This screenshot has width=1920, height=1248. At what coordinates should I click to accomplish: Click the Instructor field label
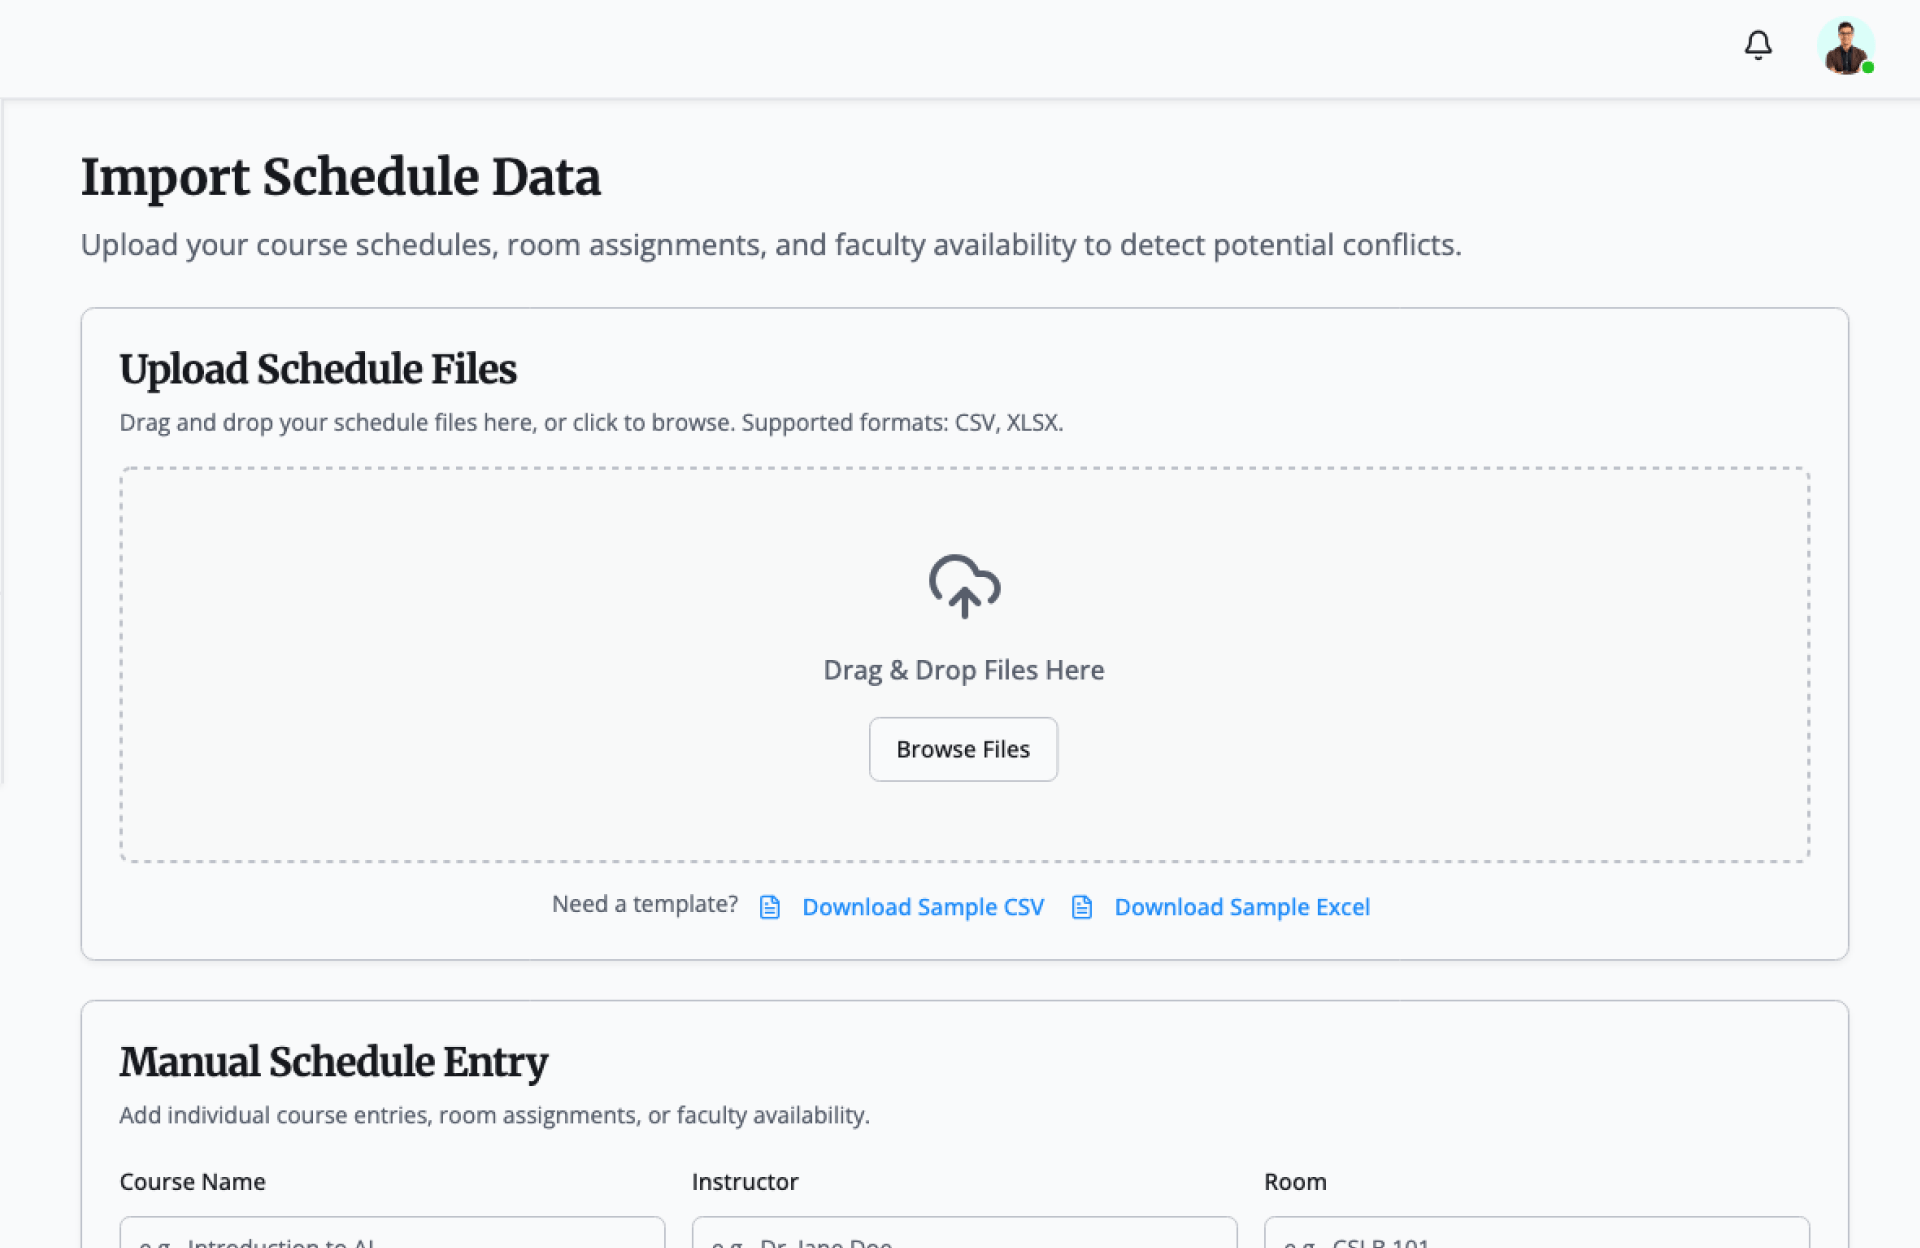coord(745,1182)
